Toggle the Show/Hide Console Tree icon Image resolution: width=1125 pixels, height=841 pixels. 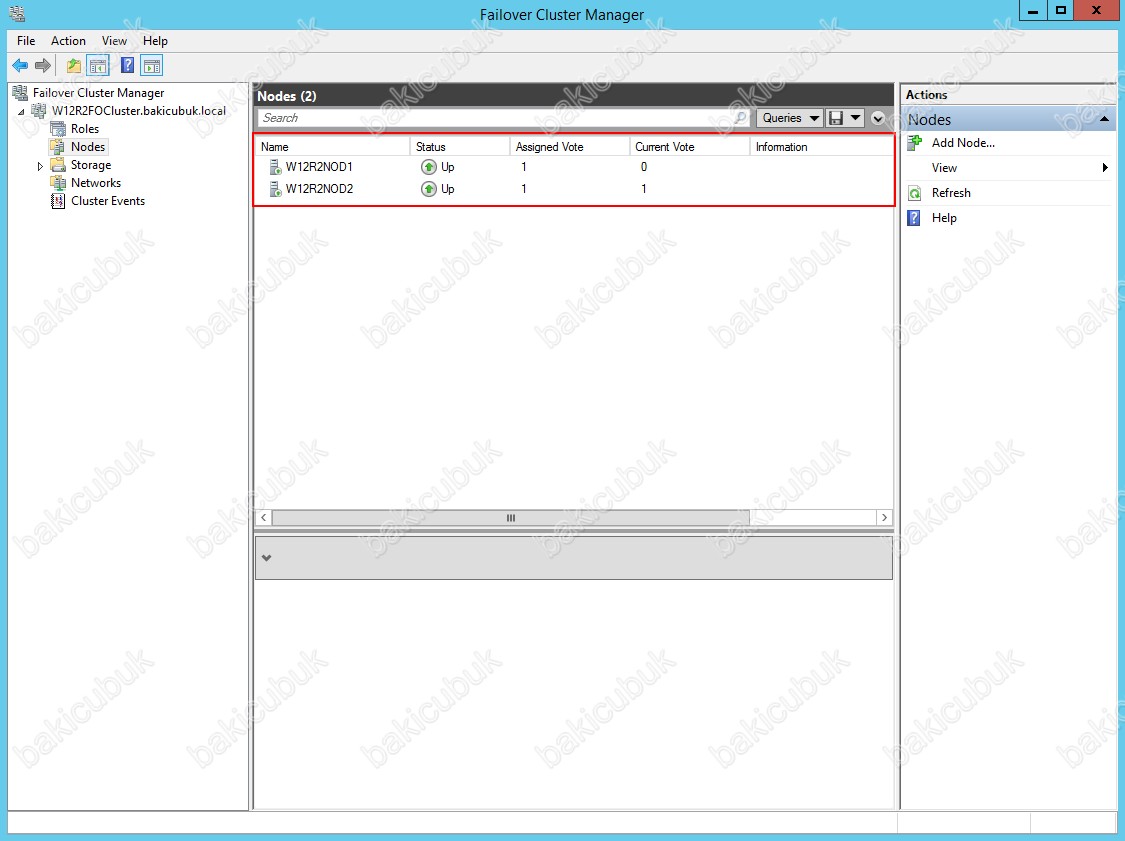98,66
